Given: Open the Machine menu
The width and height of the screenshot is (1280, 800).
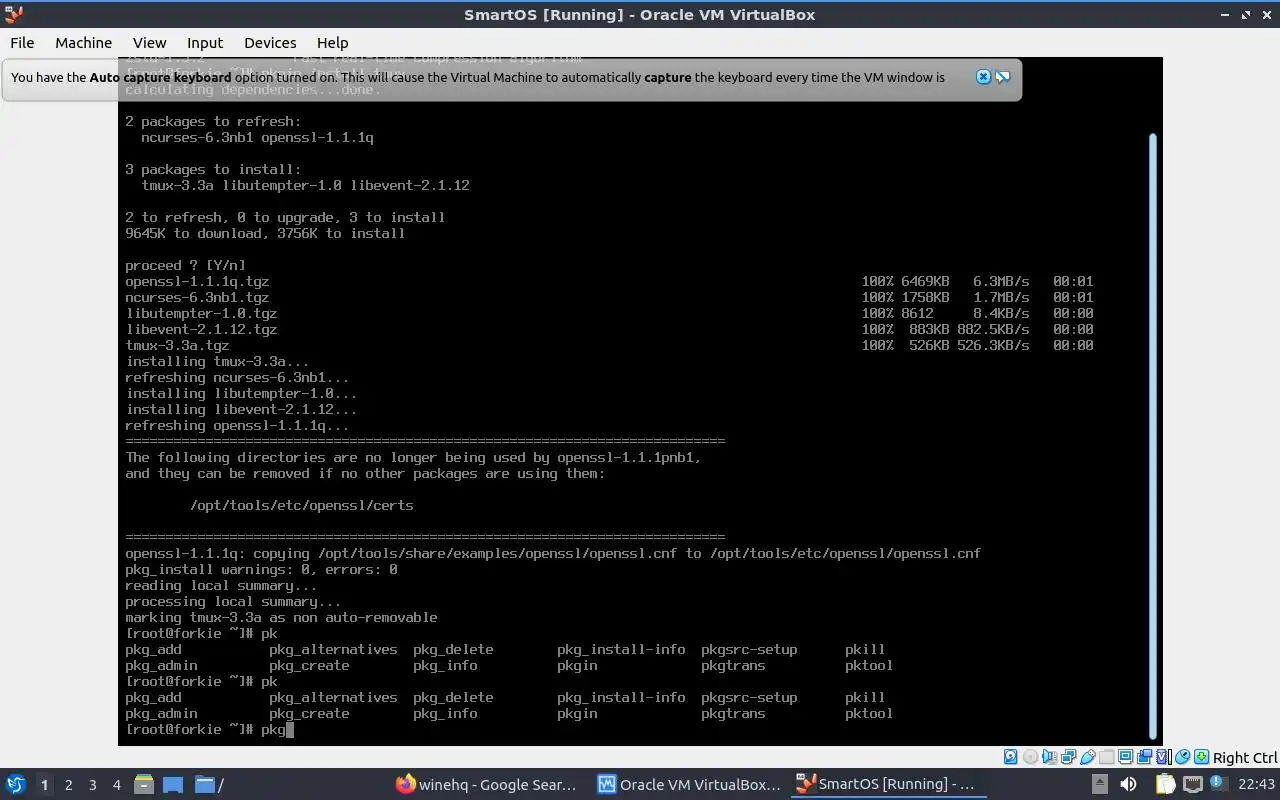Looking at the screenshot, I should click(x=83, y=42).
